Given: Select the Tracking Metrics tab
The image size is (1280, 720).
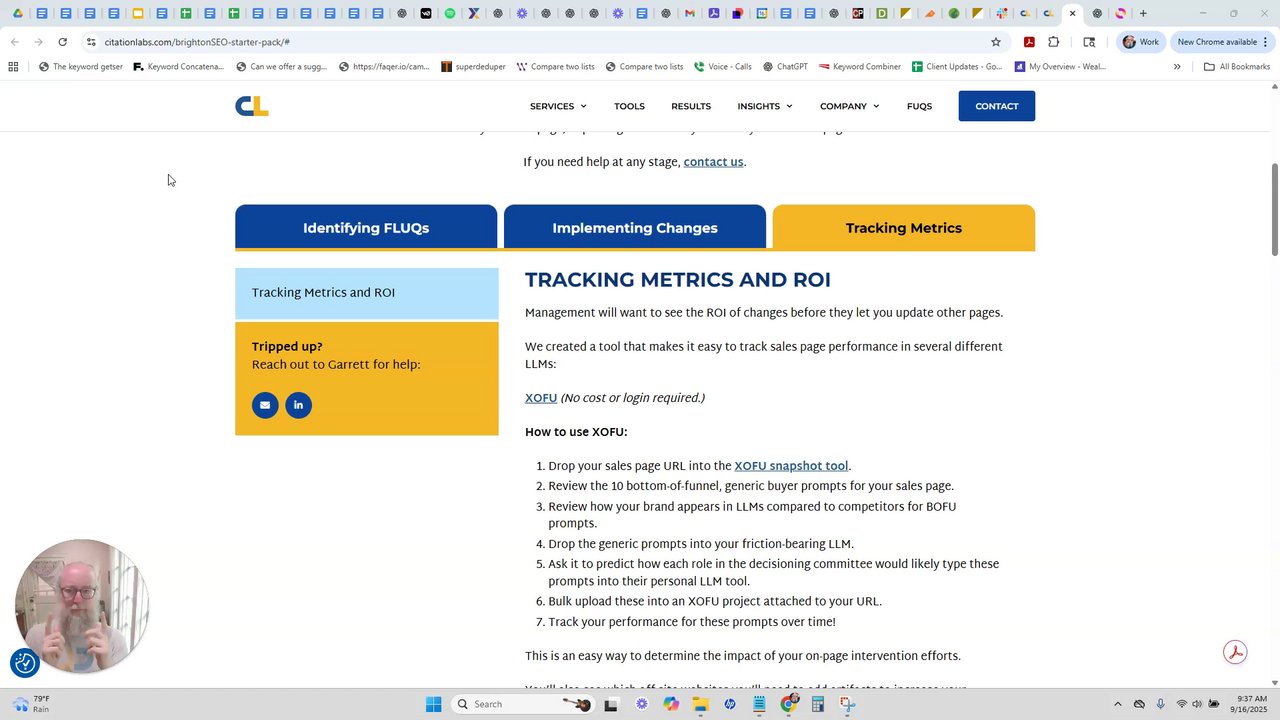Looking at the screenshot, I should [904, 227].
